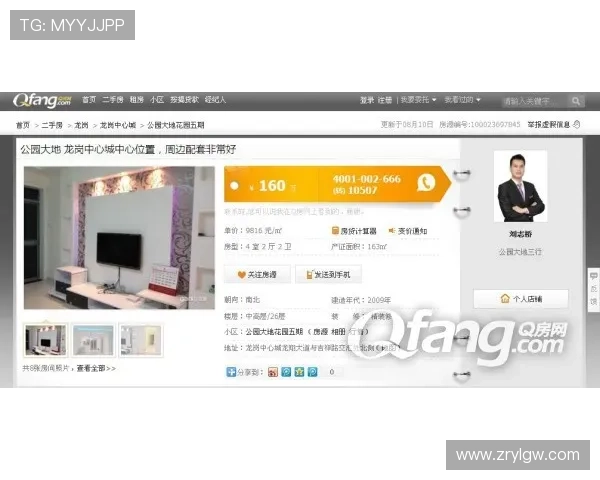Click the 4001-002-666 phone number

pos(367,179)
